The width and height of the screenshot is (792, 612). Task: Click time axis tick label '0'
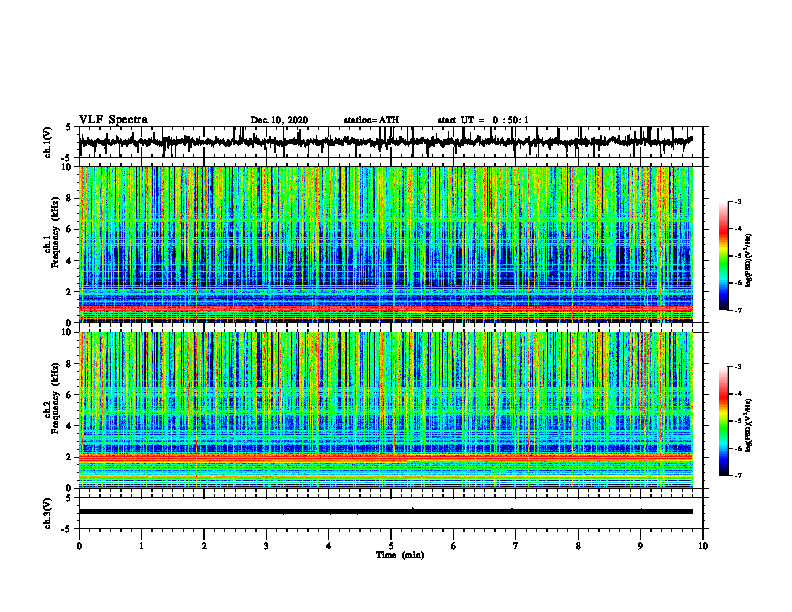click(x=79, y=546)
